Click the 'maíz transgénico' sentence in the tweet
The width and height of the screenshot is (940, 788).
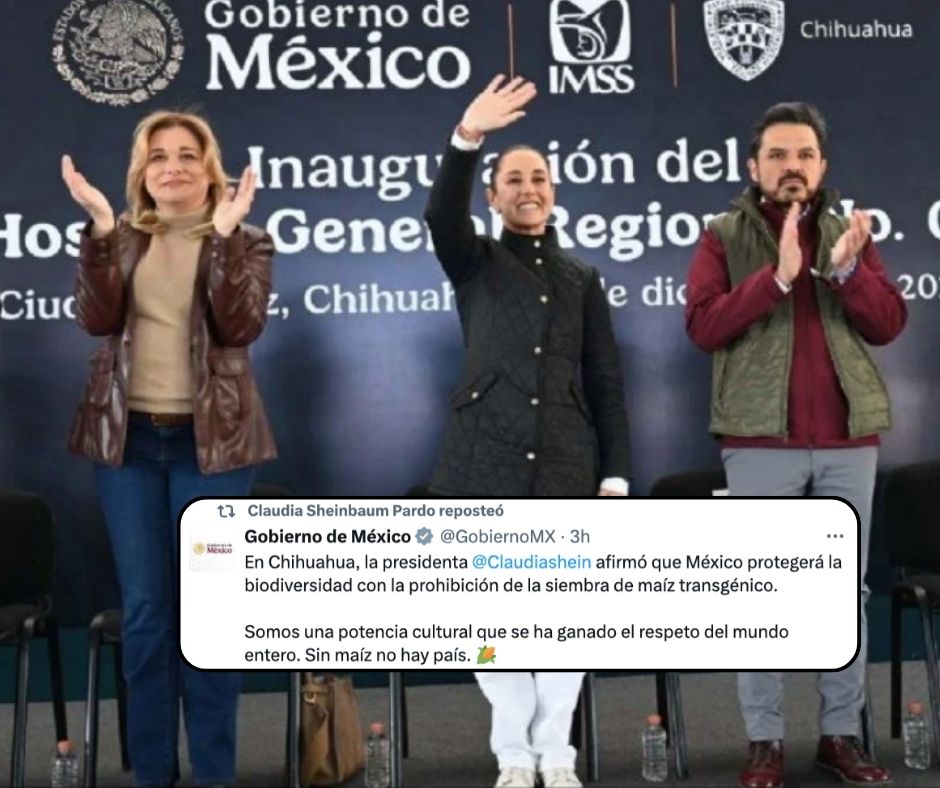(x=543, y=574)
